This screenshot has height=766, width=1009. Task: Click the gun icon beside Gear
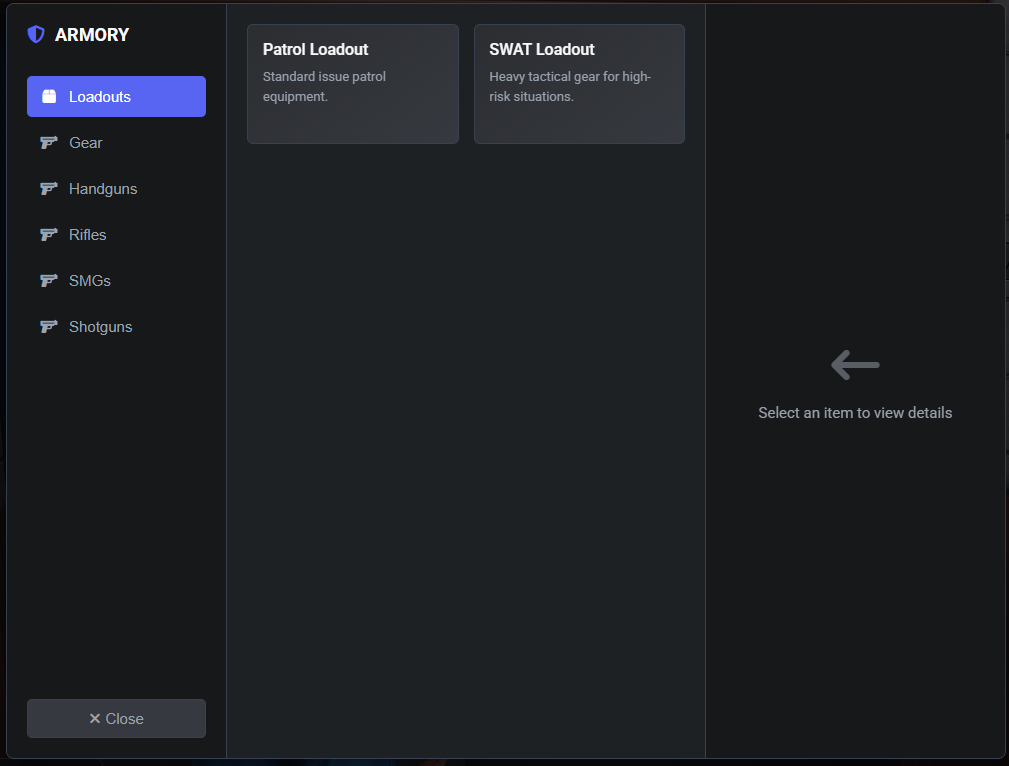coord(49,142)
